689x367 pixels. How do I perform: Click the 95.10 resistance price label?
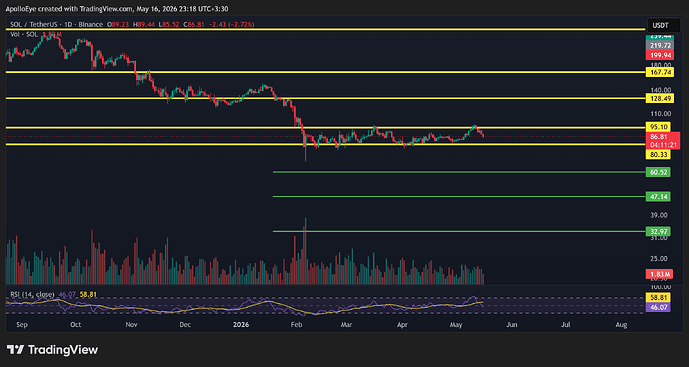pyautogui.click(x=658, y=127)
